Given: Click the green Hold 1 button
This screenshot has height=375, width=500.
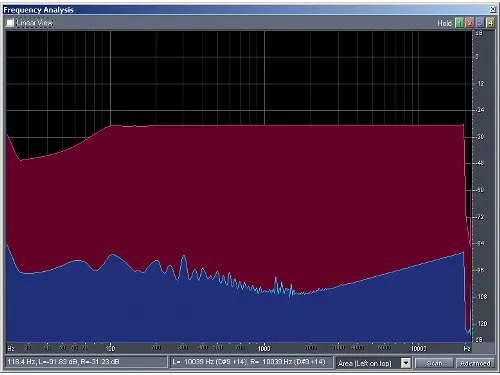Looking at the screenshot, I should pos(459,23).
